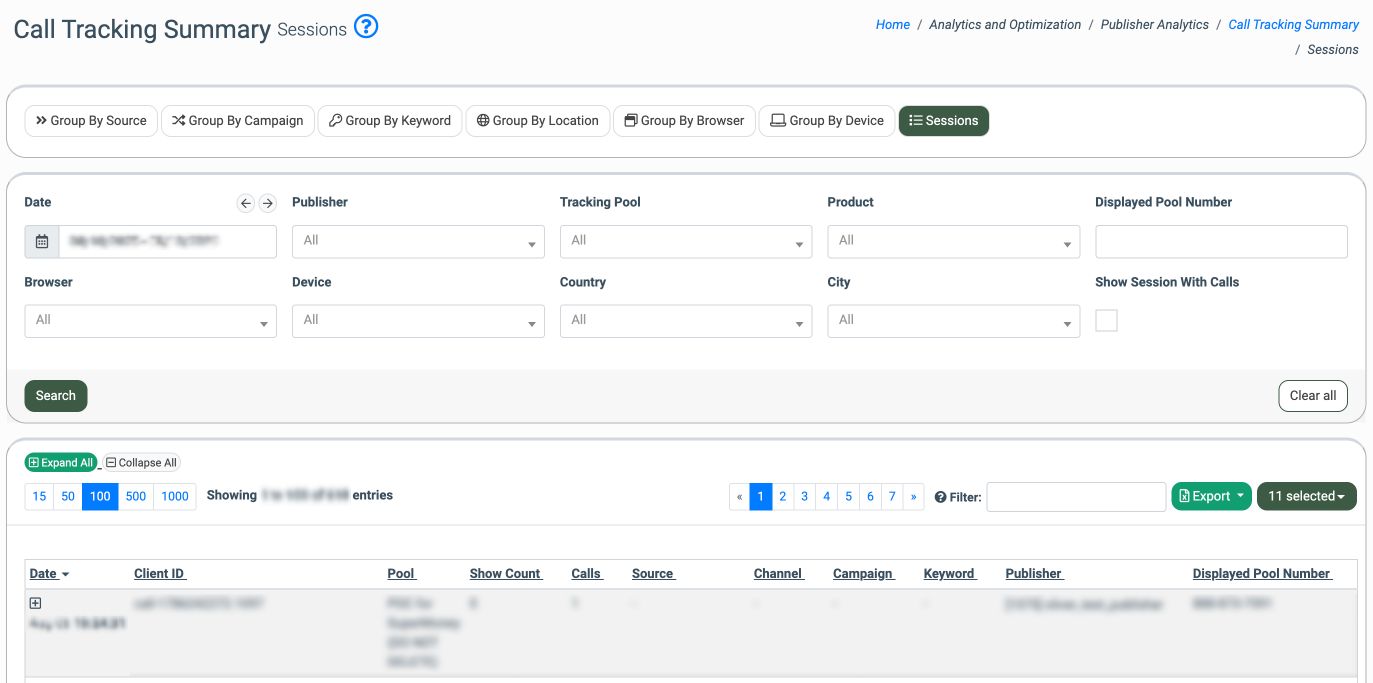
Task: Show 100 entries per page
Action: pos(100,496)
